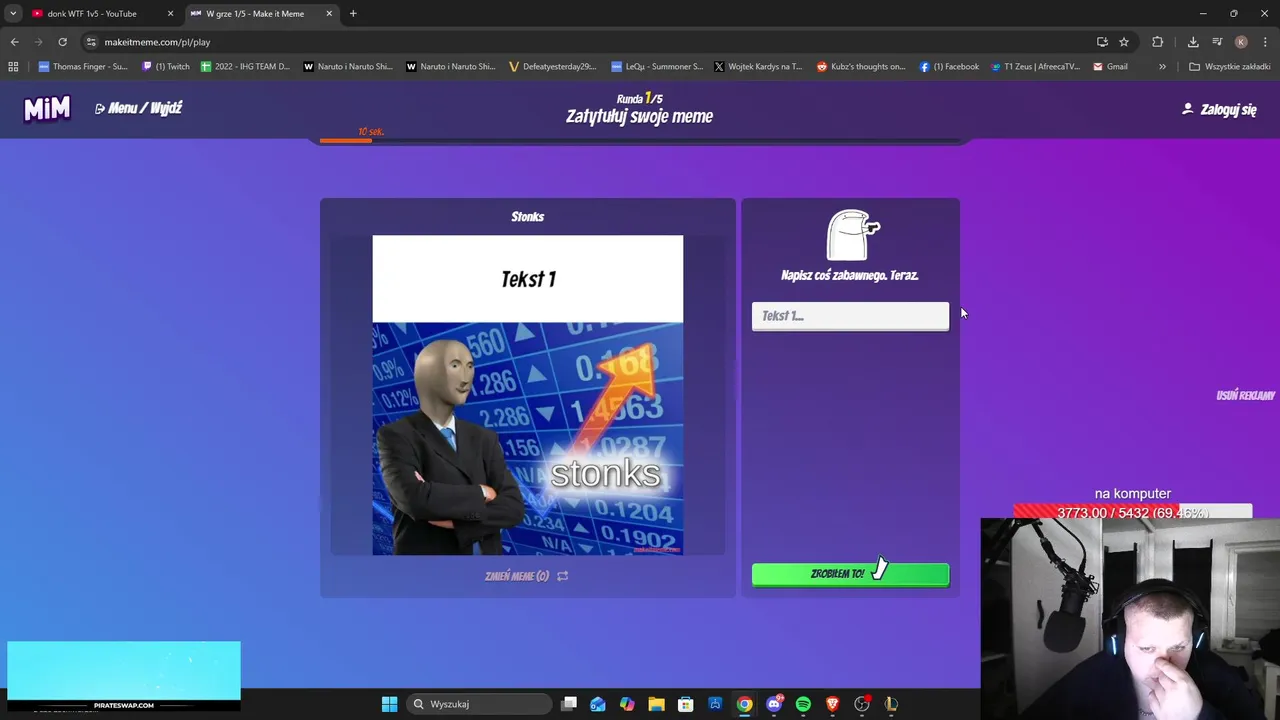
Task: Open (1) Twitch bookmark
Action: [x=166, y=67]
